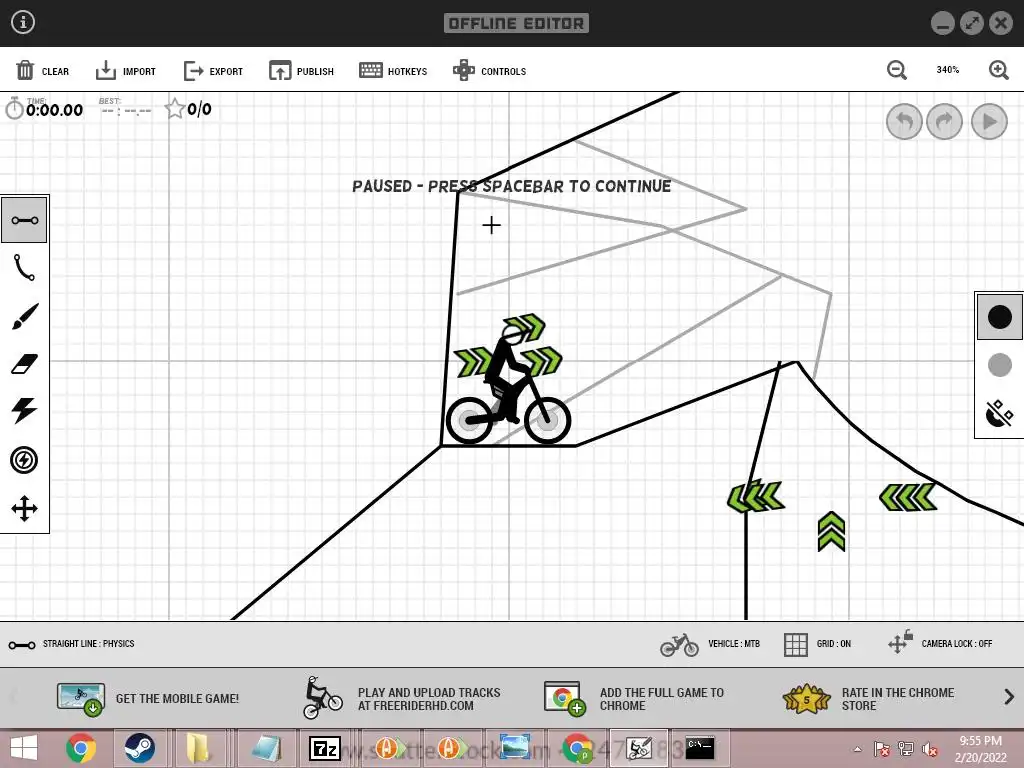The image size is (1024, 768).
Task: Select the straight line tool
Action: [24, 220]
